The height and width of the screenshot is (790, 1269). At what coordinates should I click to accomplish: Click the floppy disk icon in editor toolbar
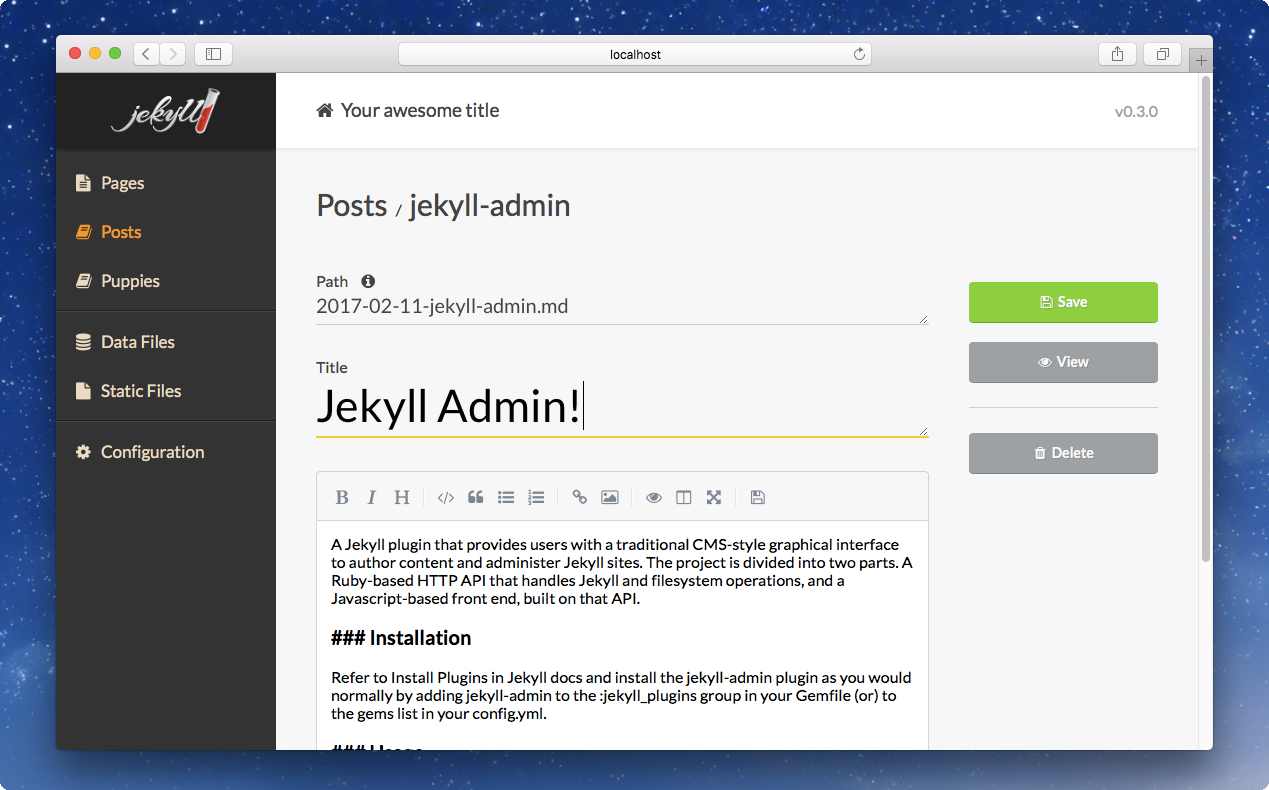(x=757, y=497)
